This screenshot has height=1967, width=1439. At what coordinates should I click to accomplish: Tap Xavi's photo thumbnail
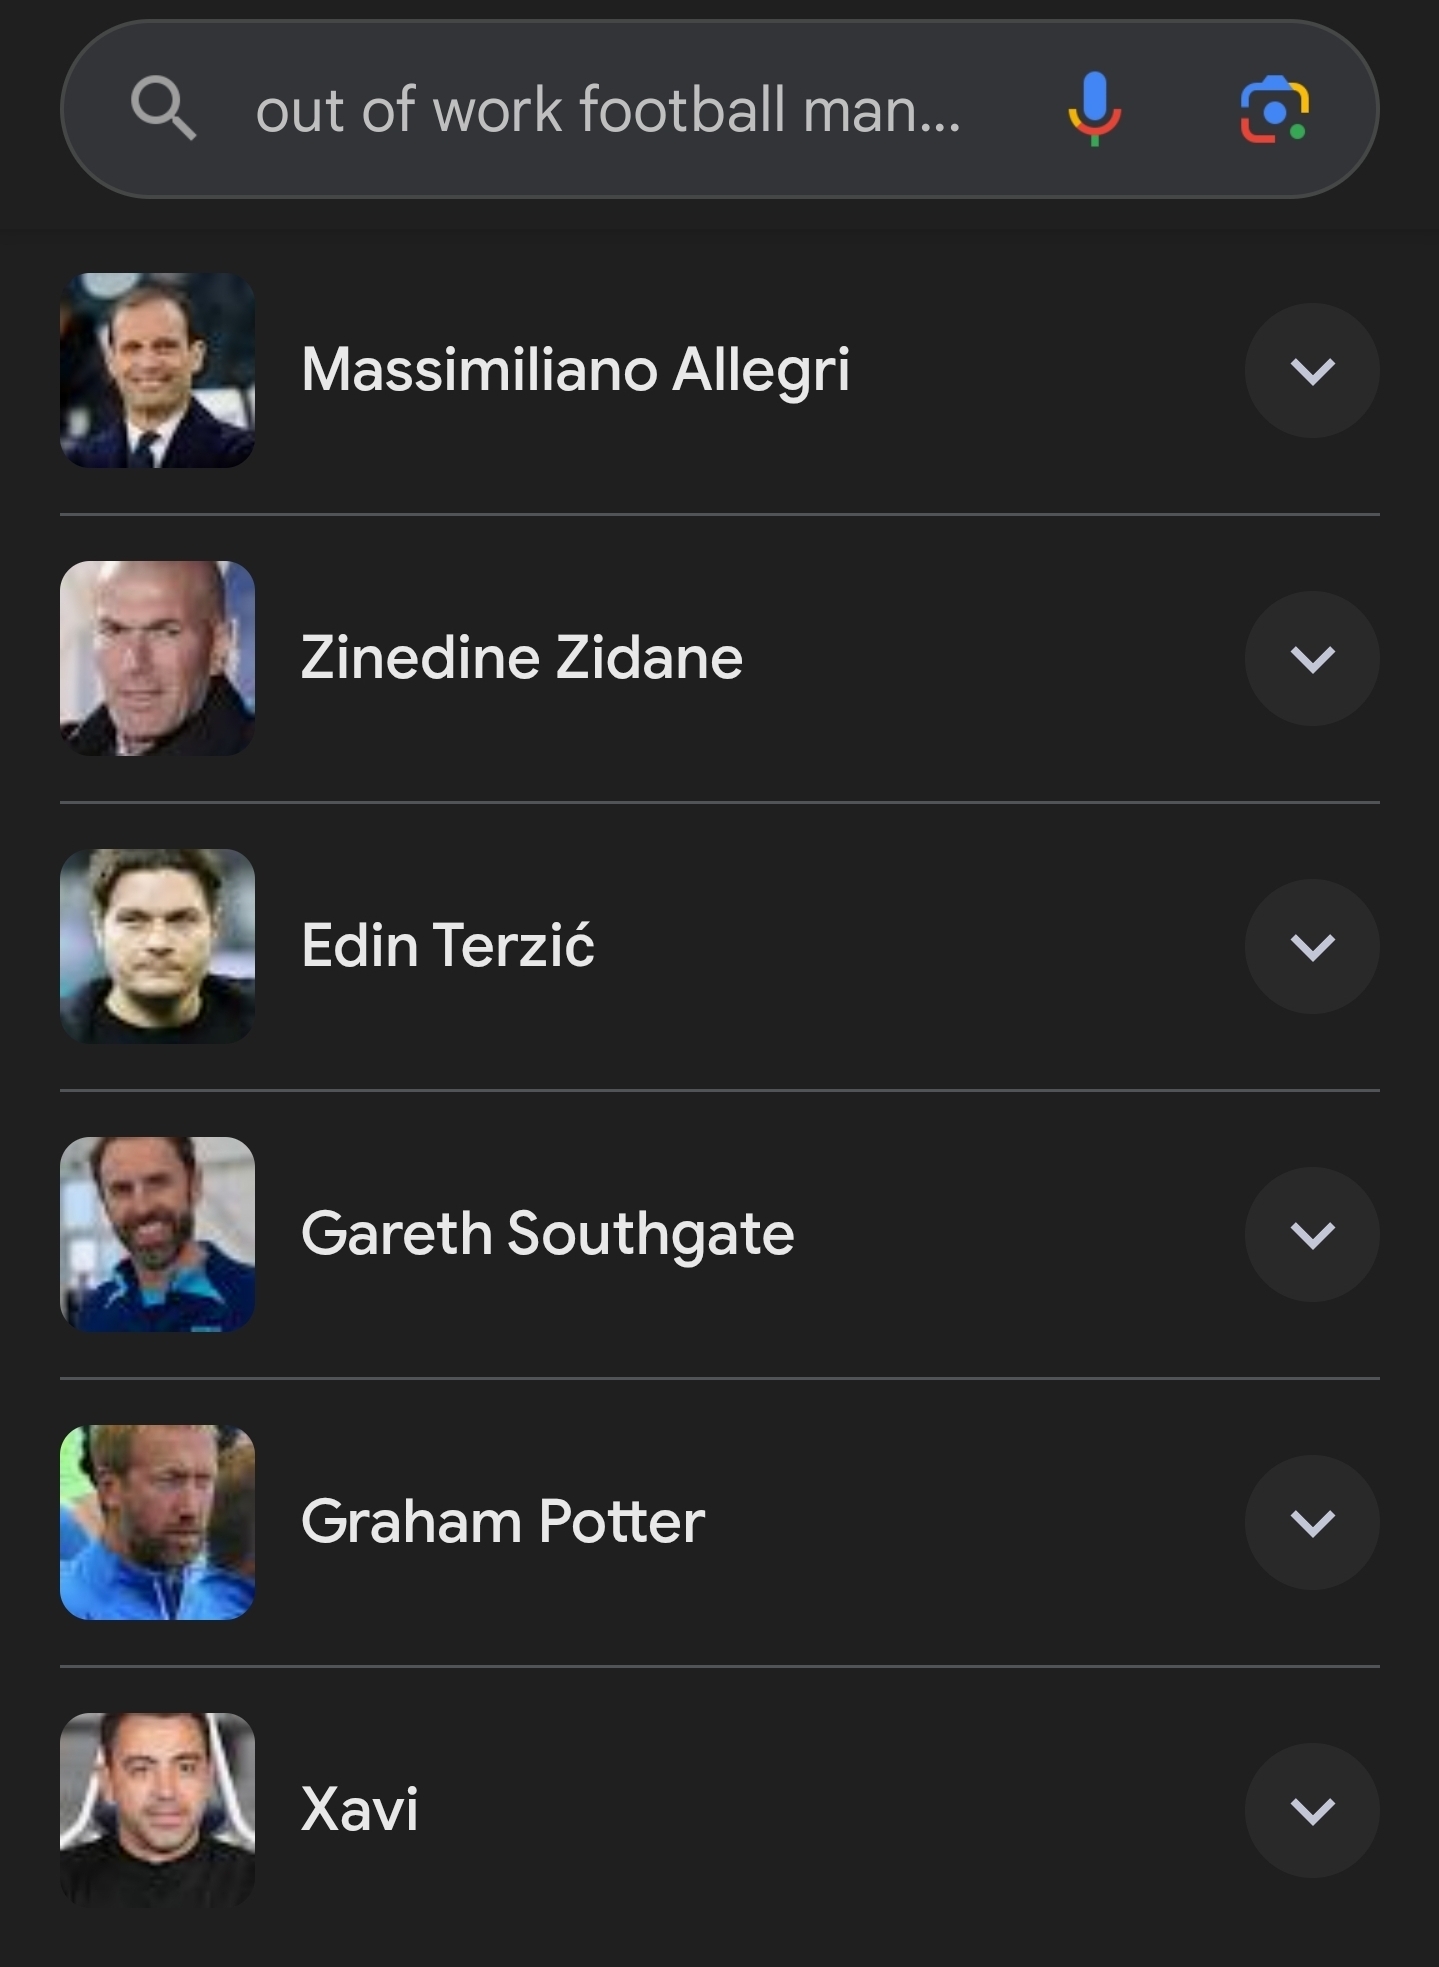coord(157,1811)
